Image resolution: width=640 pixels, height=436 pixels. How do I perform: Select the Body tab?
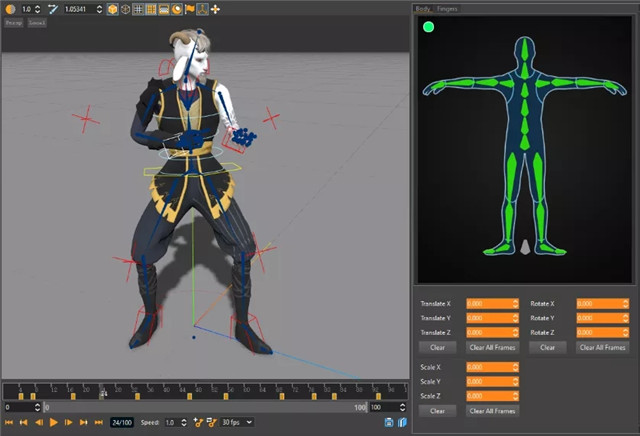click(423, 8)
